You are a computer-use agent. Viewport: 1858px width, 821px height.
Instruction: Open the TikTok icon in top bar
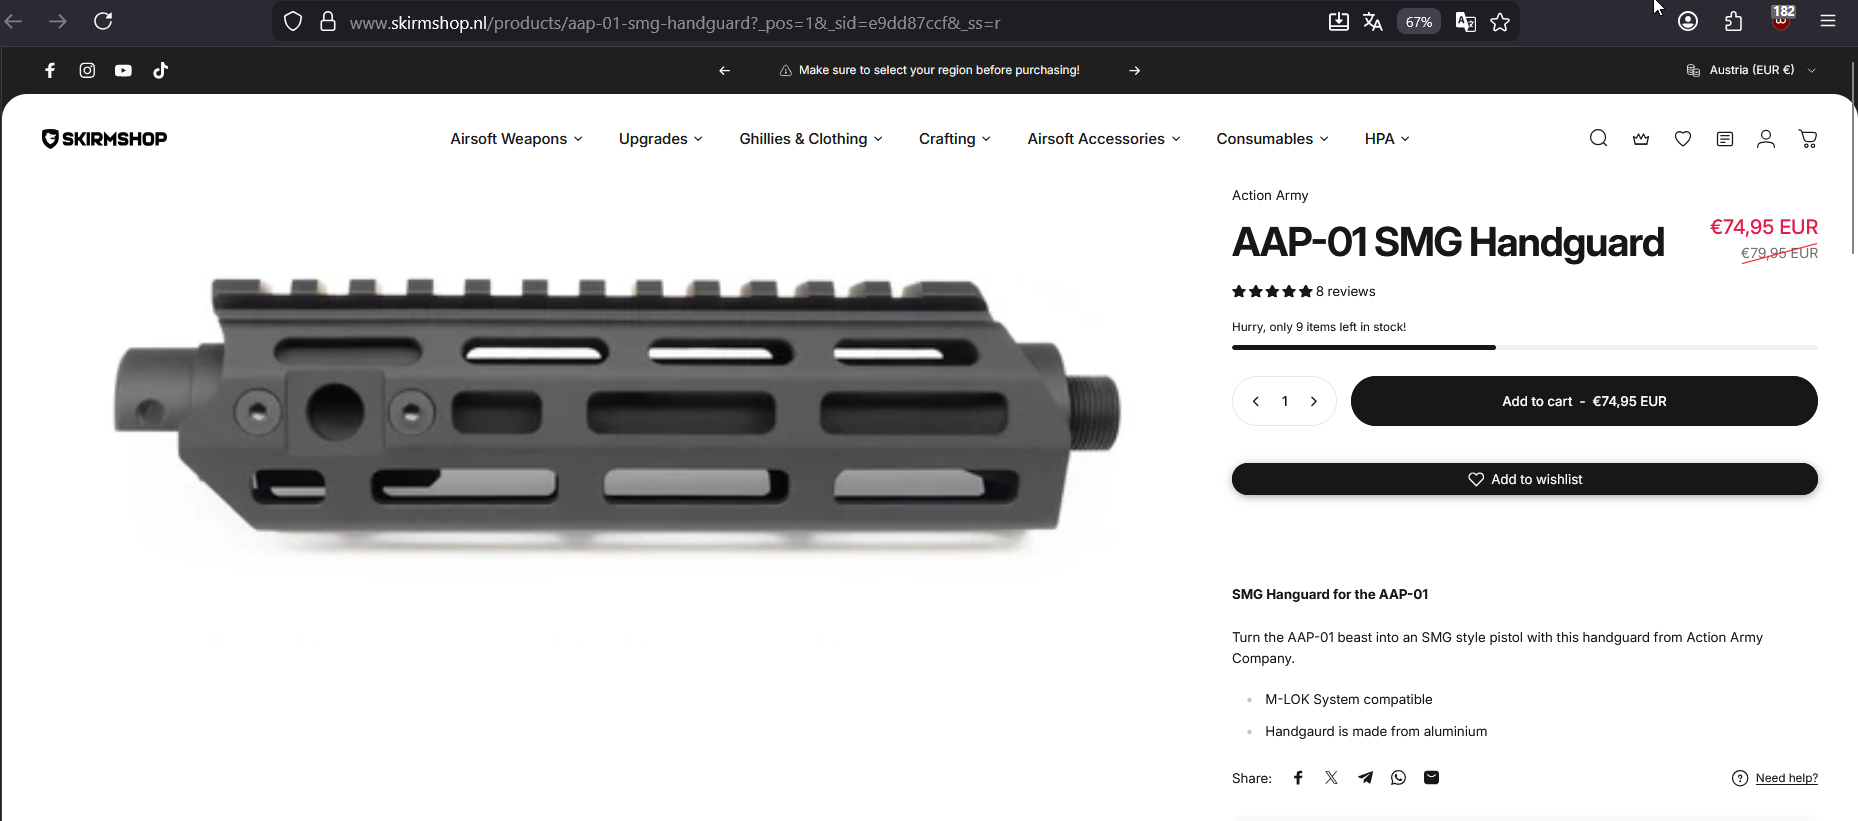[x=160, y=70]
